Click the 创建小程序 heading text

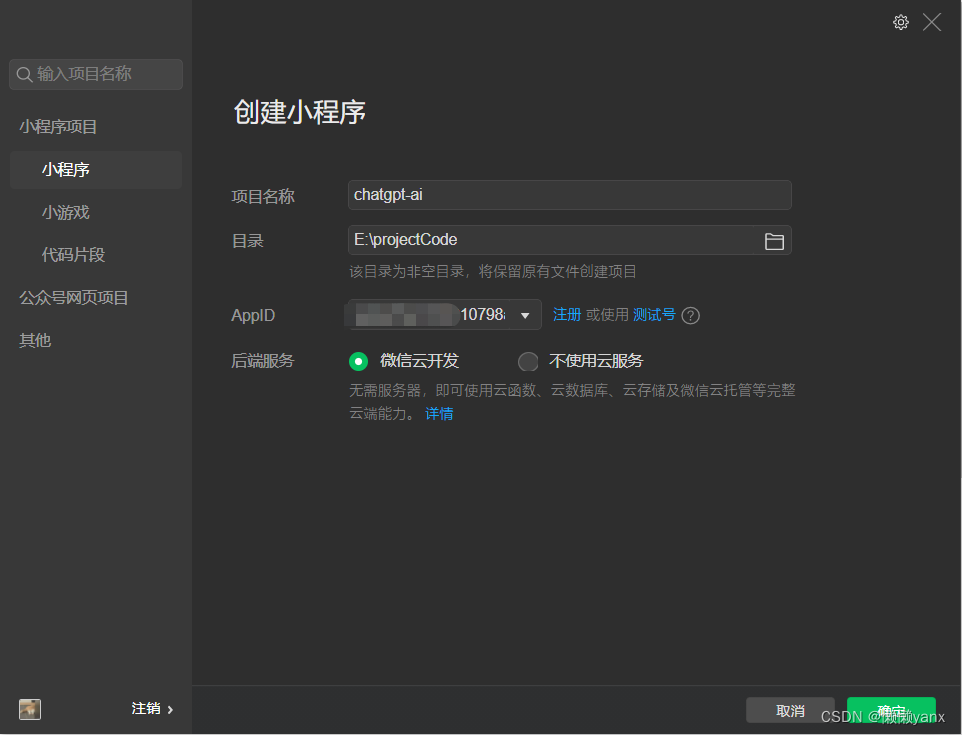(x=299, y=112)
